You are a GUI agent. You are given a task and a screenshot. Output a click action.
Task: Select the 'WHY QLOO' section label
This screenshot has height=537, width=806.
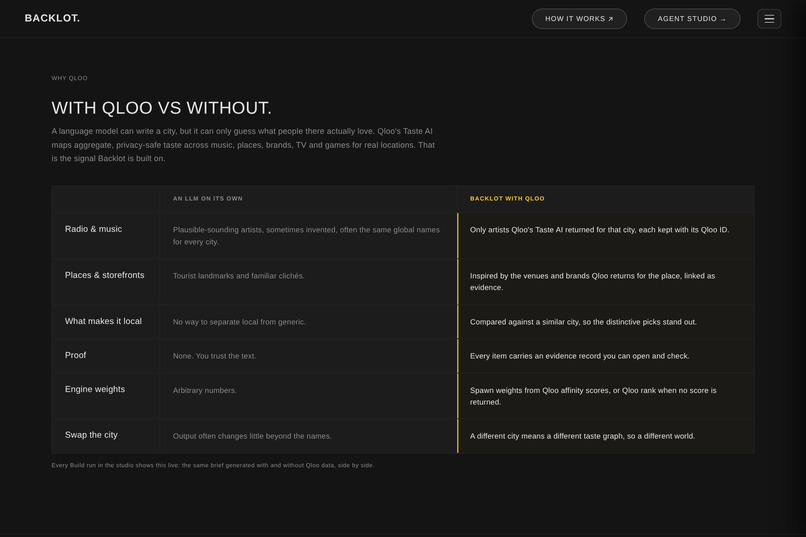pyautogui.click(x=69, y=78)
